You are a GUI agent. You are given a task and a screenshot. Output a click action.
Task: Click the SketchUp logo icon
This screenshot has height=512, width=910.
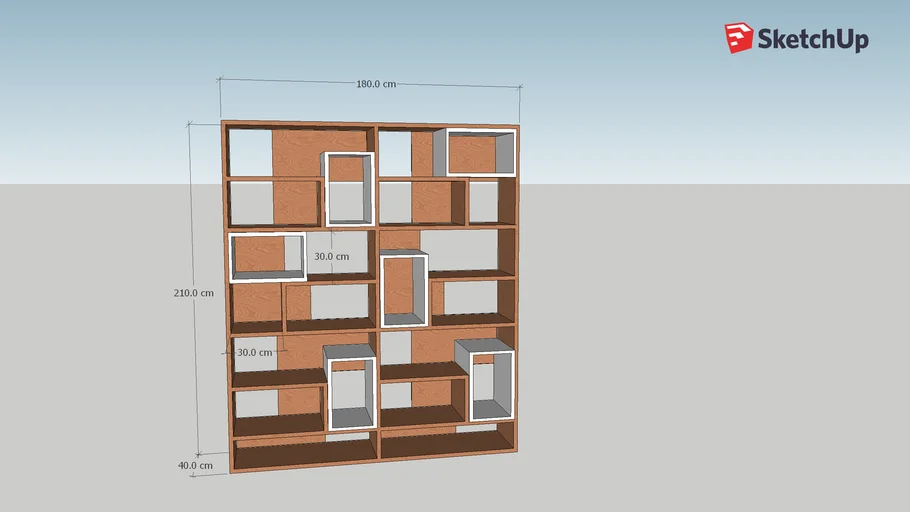(x=739, y=38)
